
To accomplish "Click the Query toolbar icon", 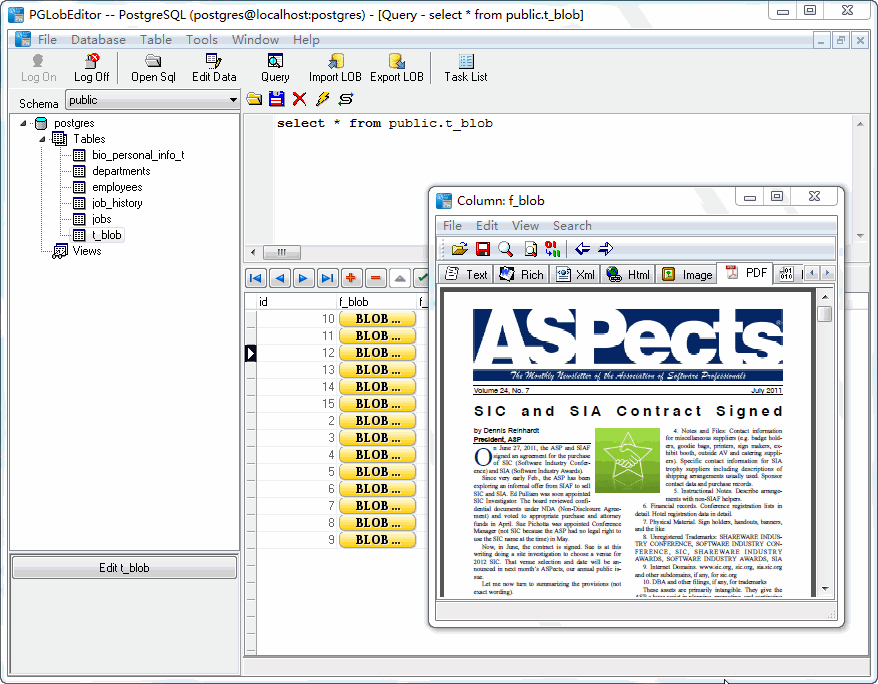I will click(275, 68).
